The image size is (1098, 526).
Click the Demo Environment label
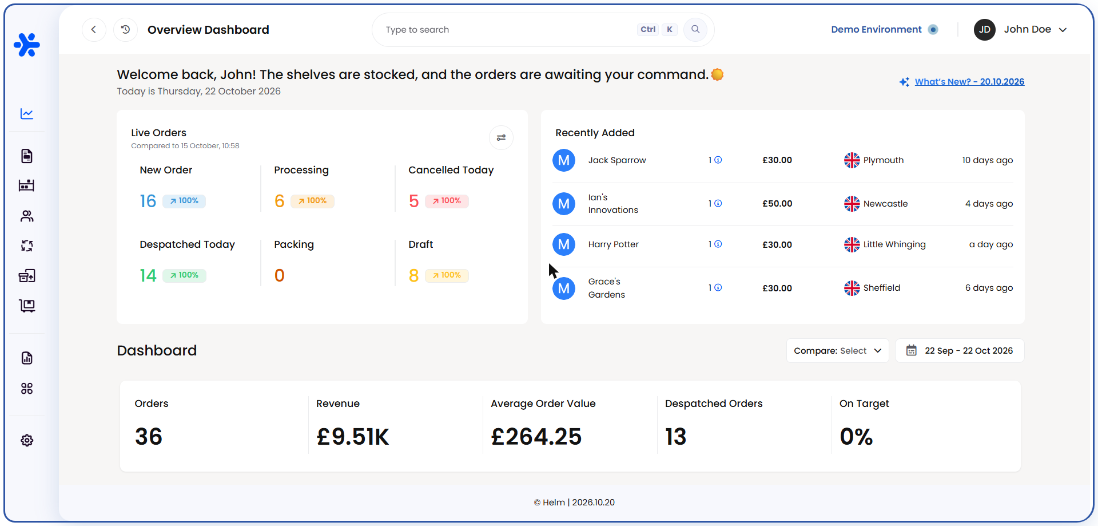pos(876,29)
